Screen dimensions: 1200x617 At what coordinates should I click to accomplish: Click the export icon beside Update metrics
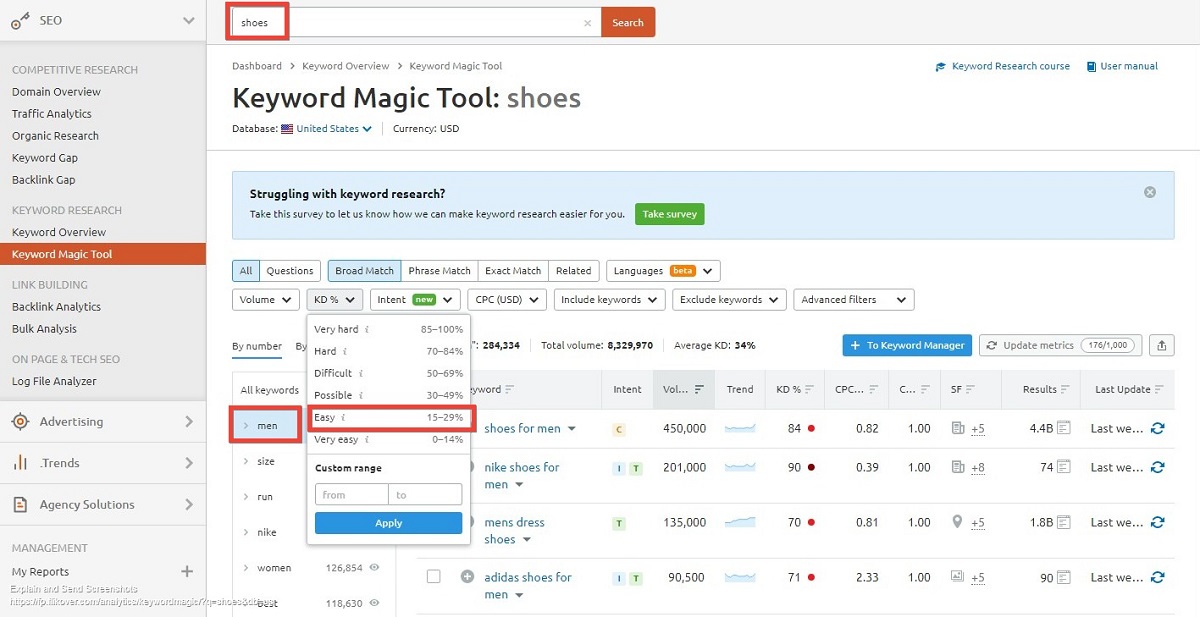(1162, 345)
